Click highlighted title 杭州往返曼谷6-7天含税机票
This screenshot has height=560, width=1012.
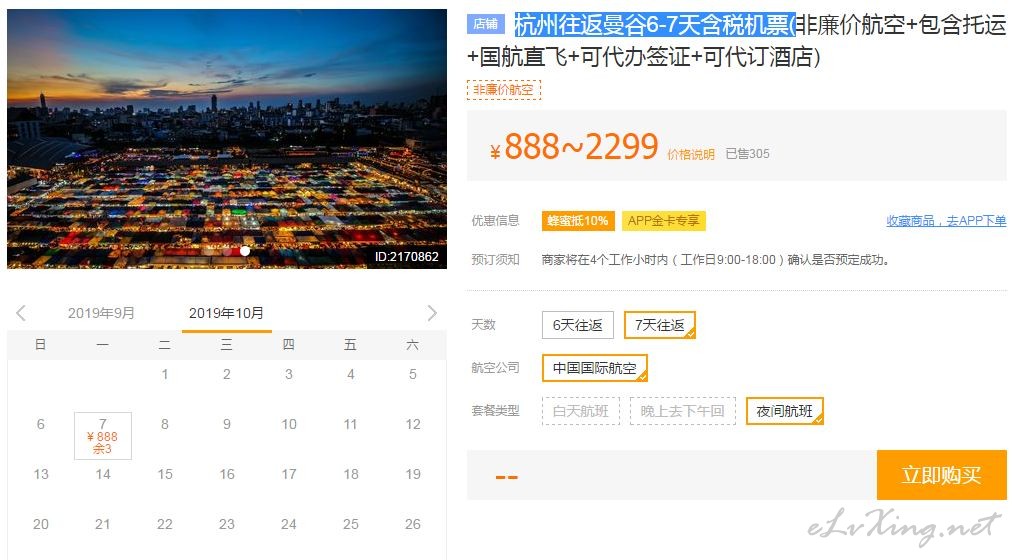(654, 25)
